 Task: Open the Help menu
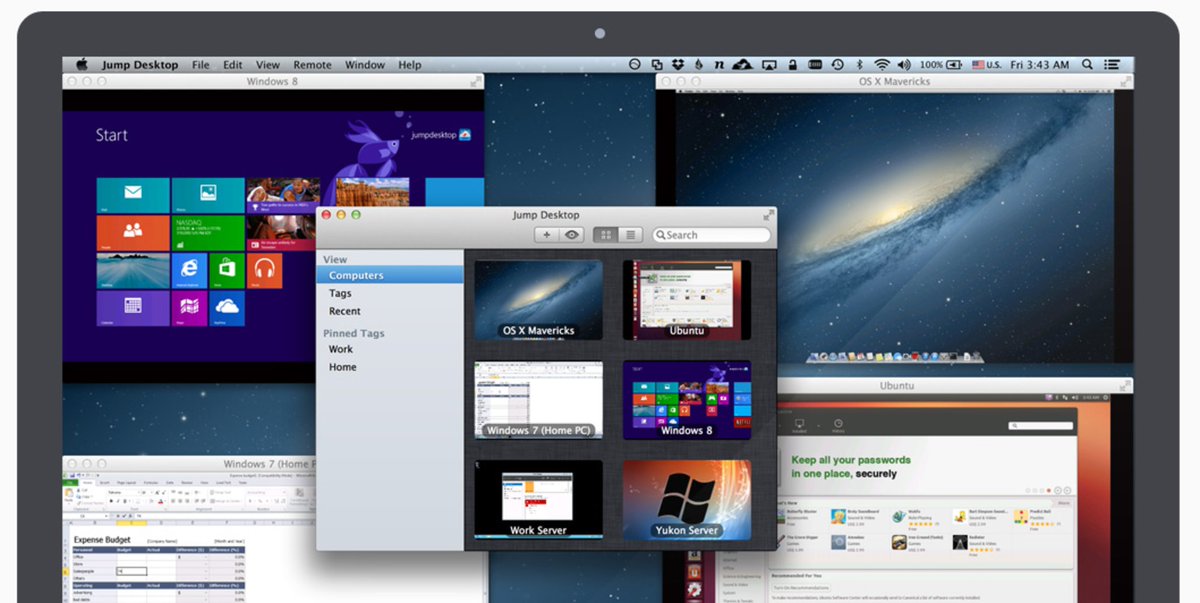pyautogui.click(x=410, y=65)
